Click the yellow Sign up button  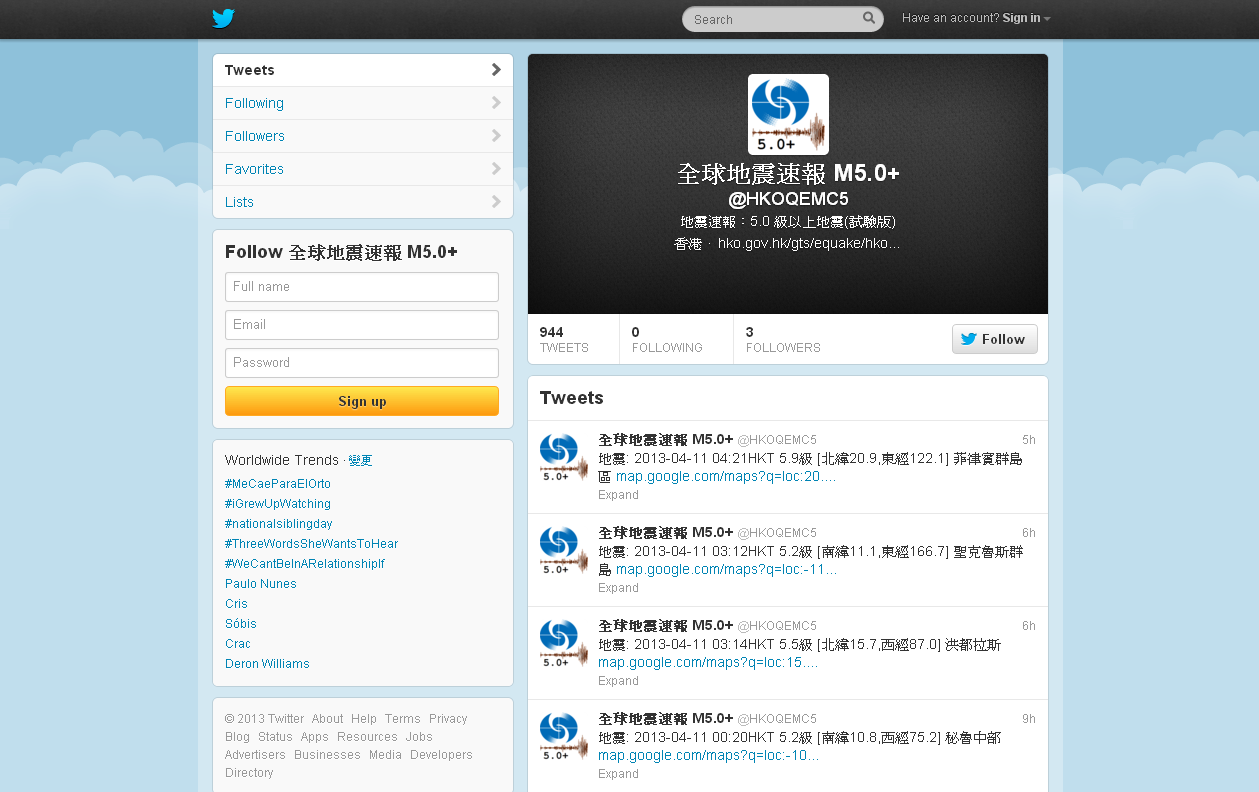[362, 401]
